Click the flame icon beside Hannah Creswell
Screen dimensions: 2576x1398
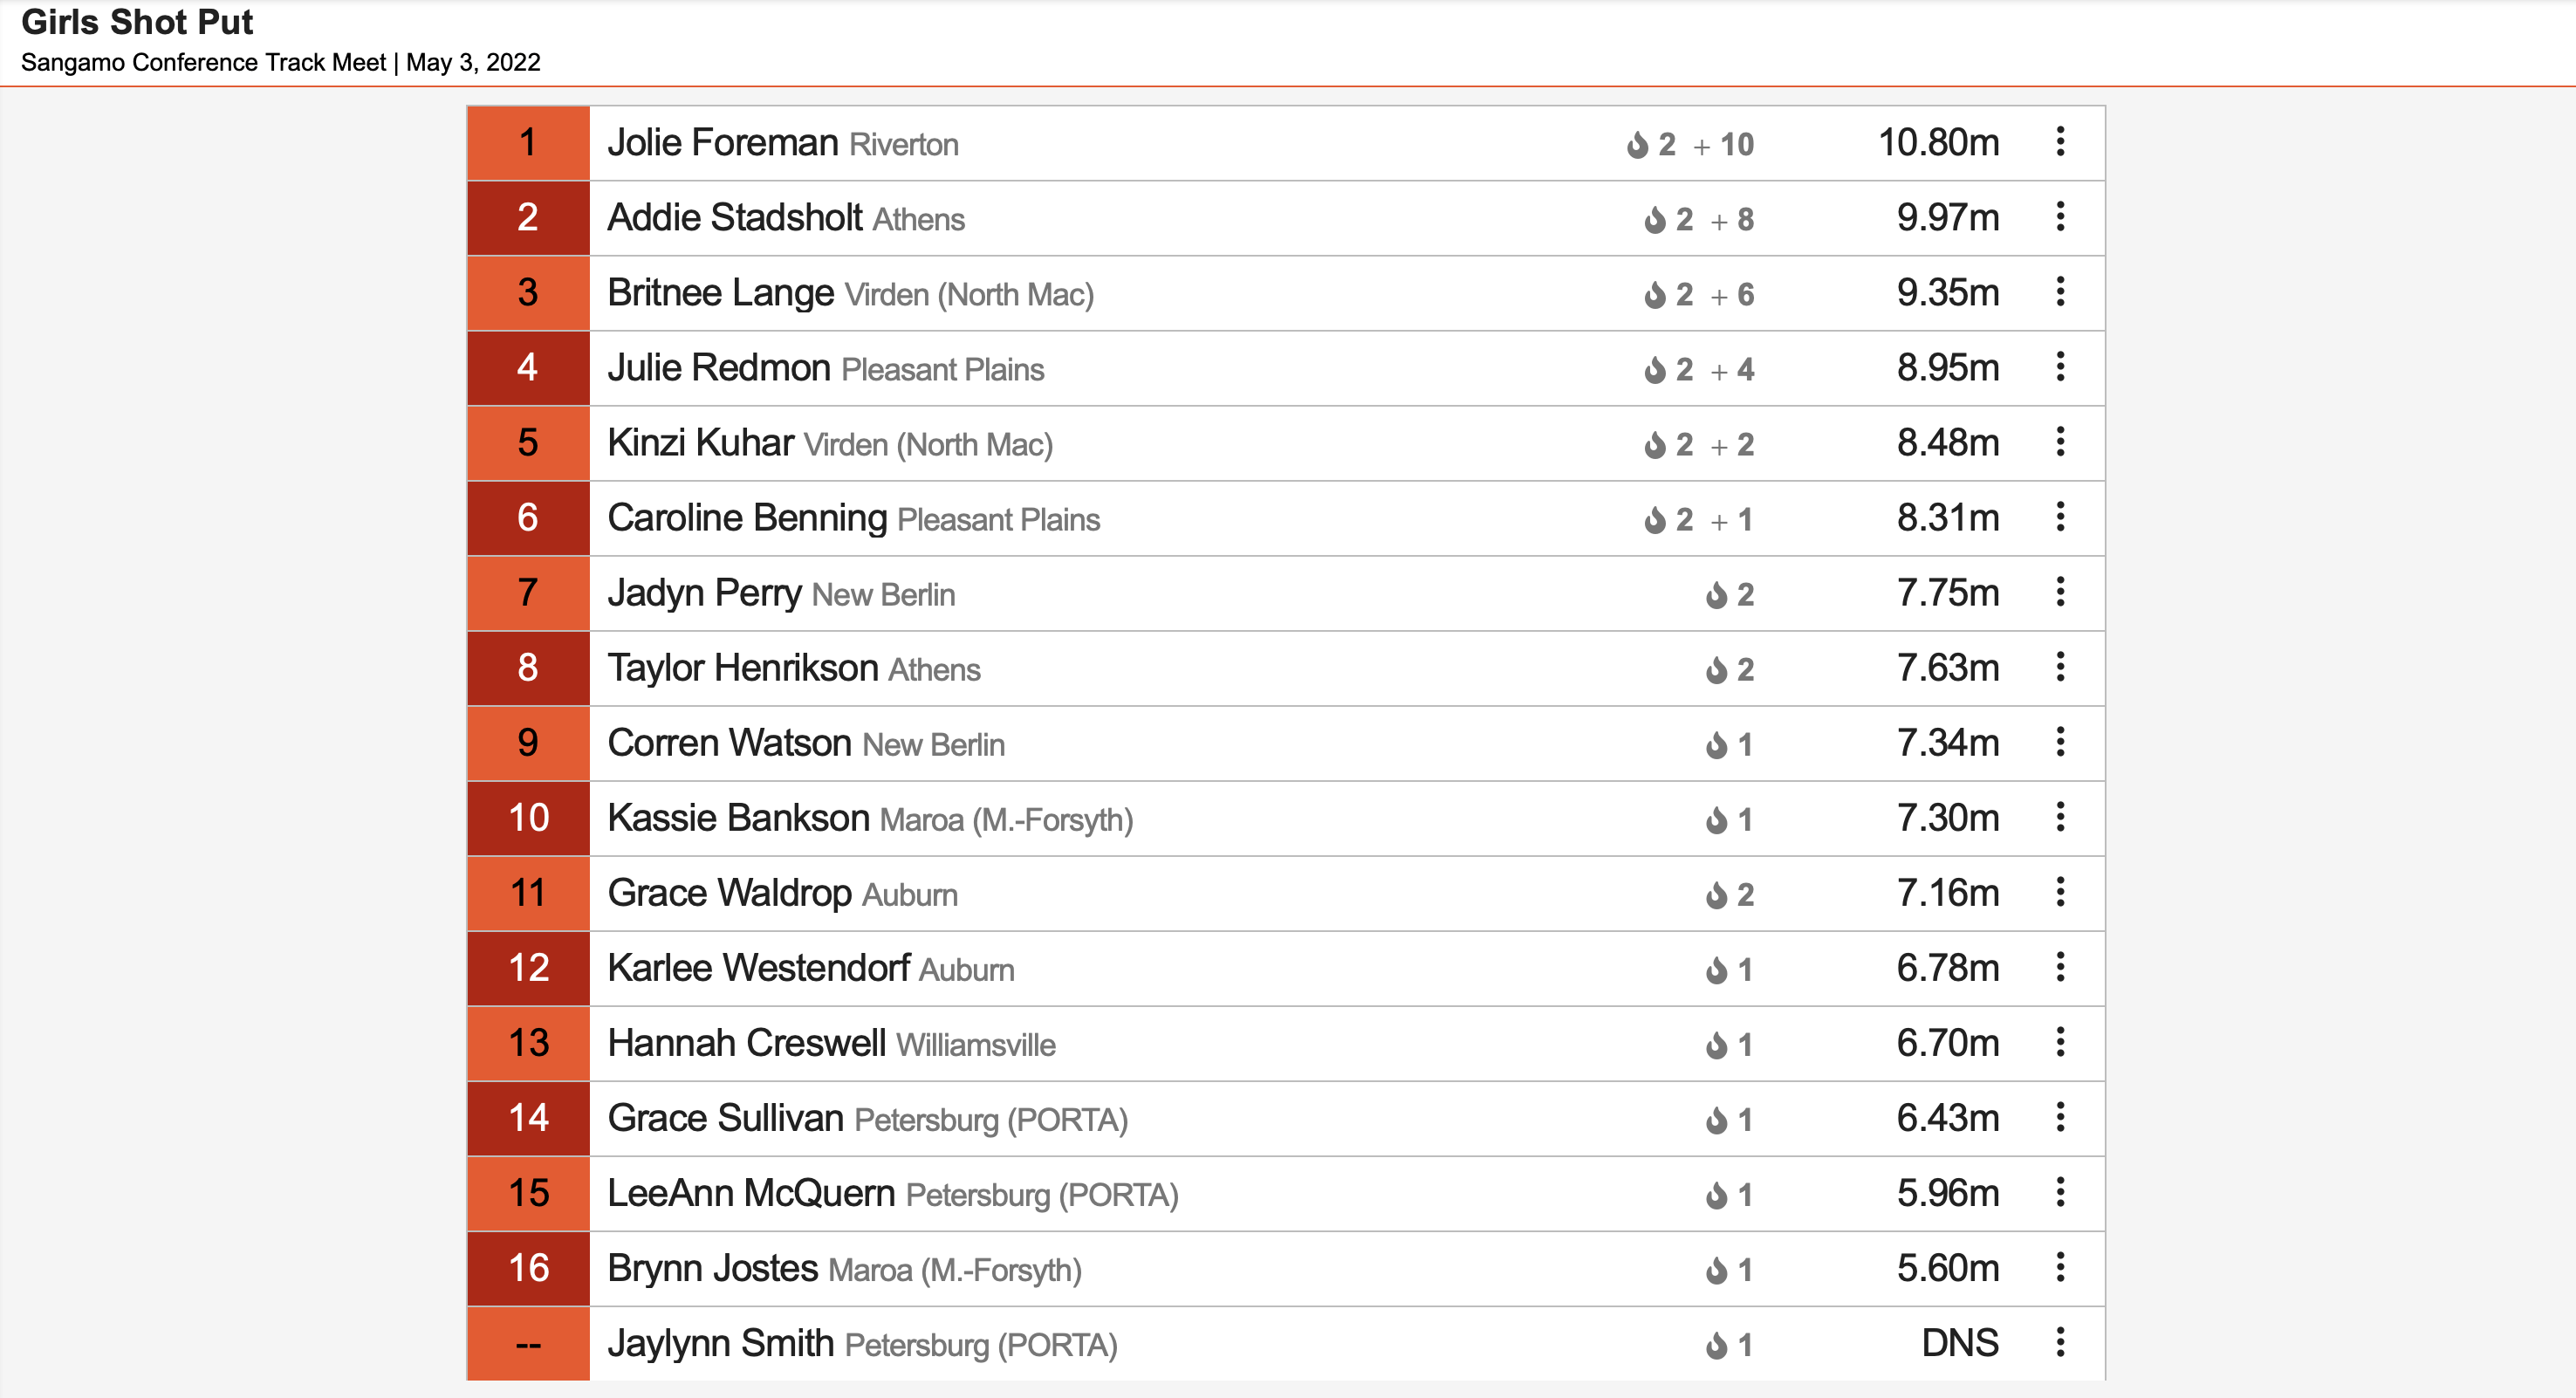[x=1716, y=1044]
